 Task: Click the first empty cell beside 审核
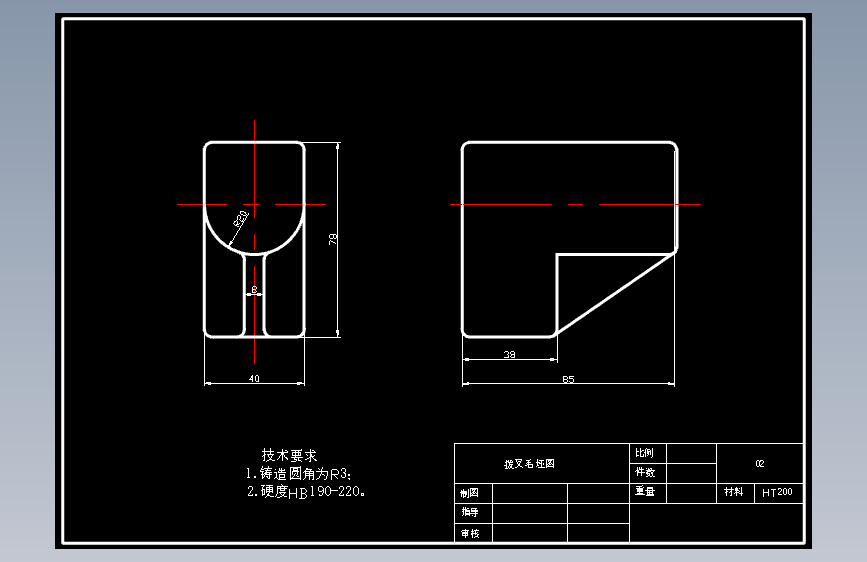pos(530,533)
